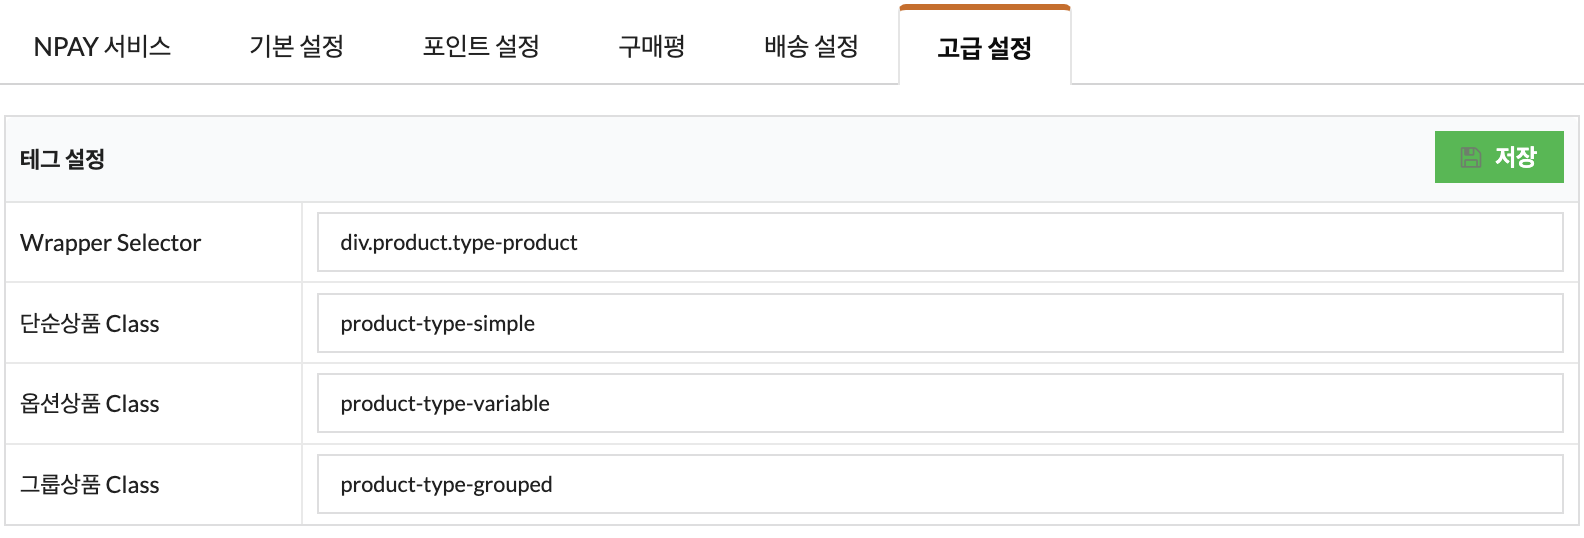Select the 구매평 tab

click(x=651, y=46)
